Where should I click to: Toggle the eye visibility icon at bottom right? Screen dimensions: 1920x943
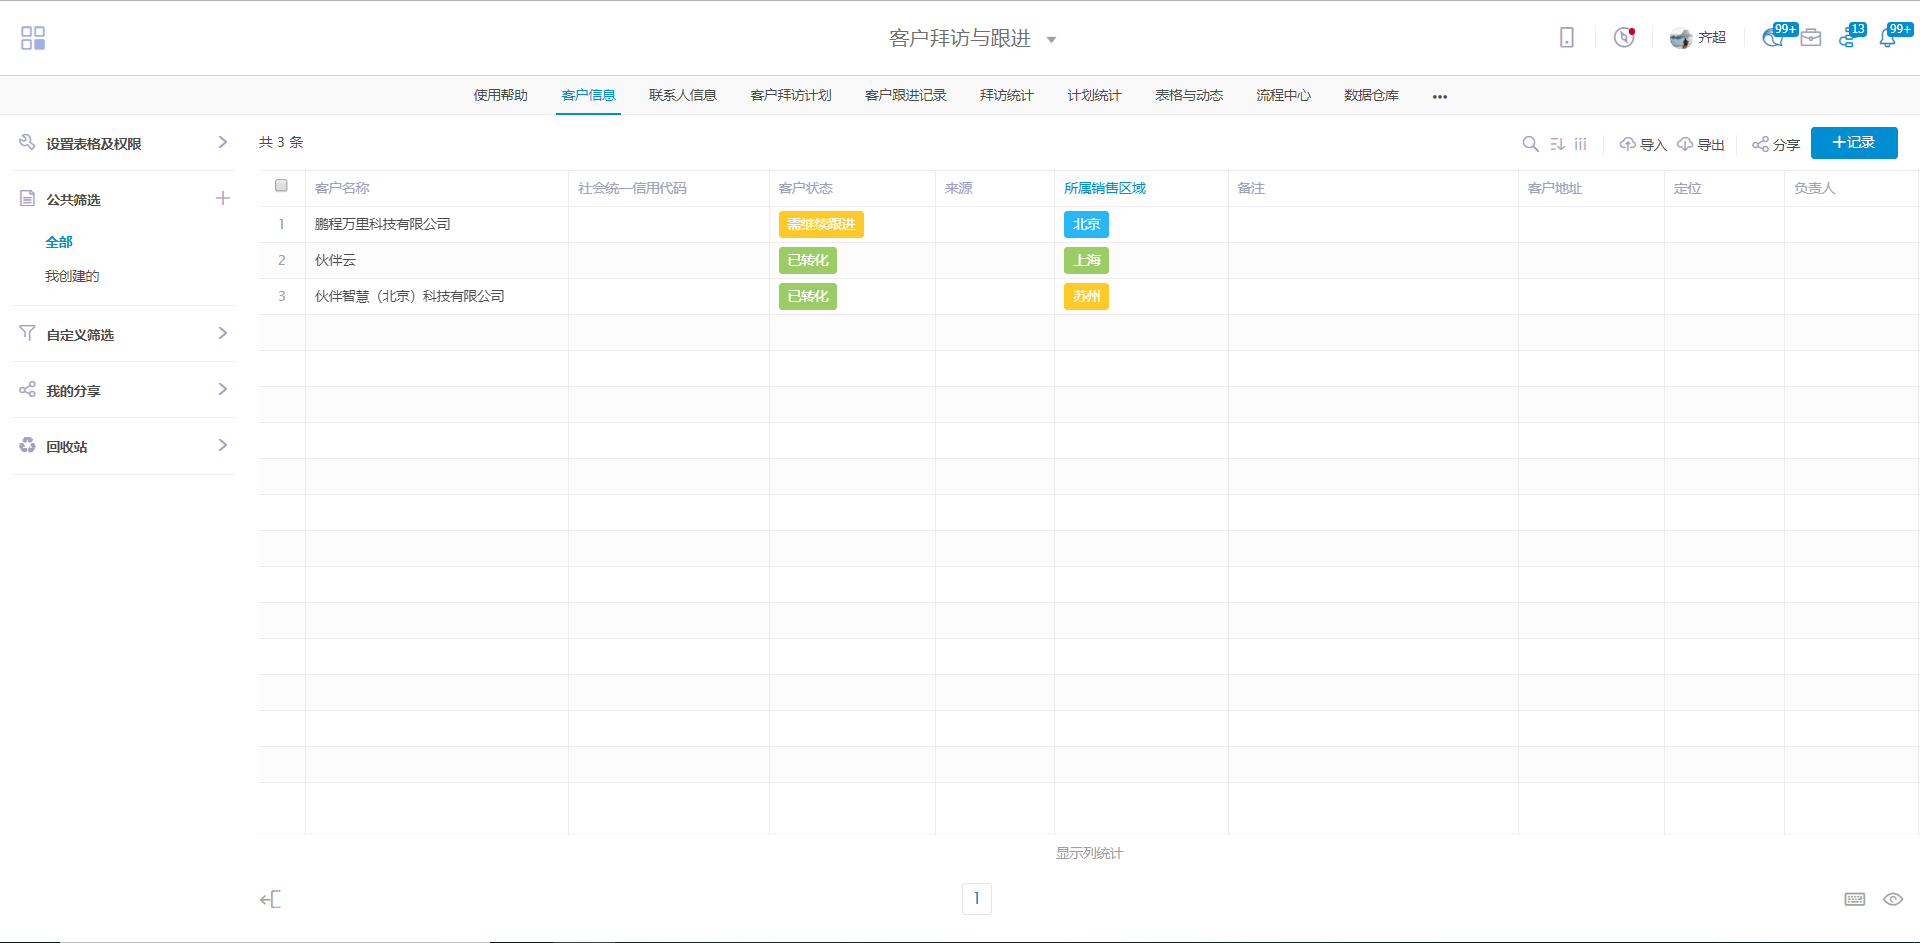(x=1892, y=899)
